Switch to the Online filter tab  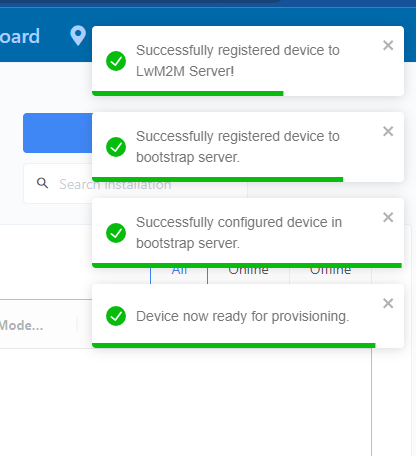coord(248,275)
